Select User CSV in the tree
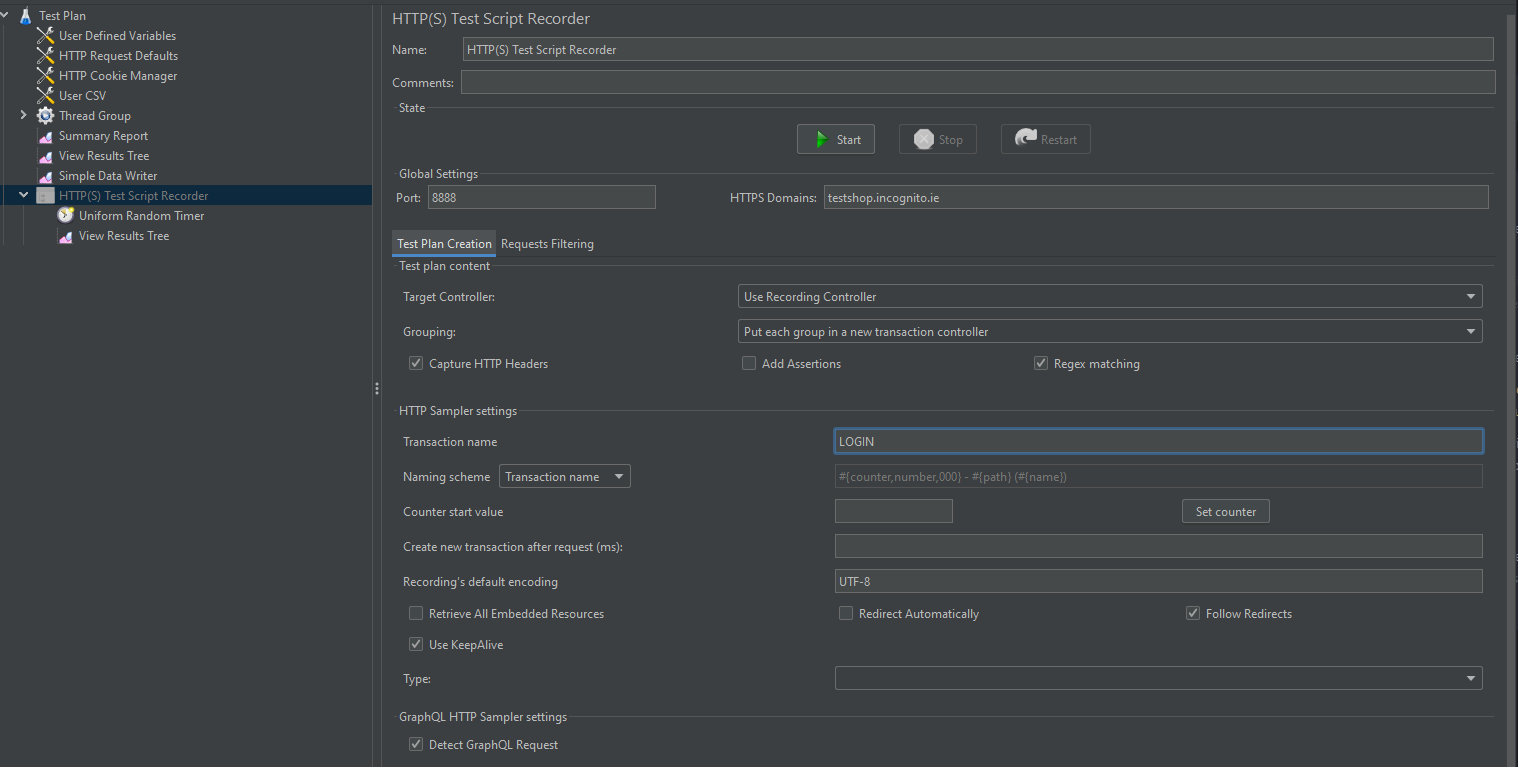 coord(82,96)
